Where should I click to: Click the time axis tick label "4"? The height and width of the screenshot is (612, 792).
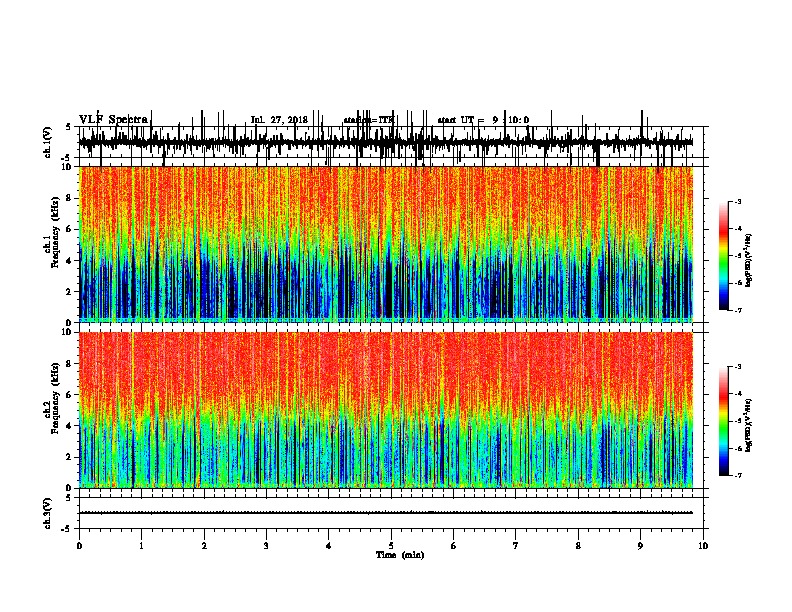(329, 546)
